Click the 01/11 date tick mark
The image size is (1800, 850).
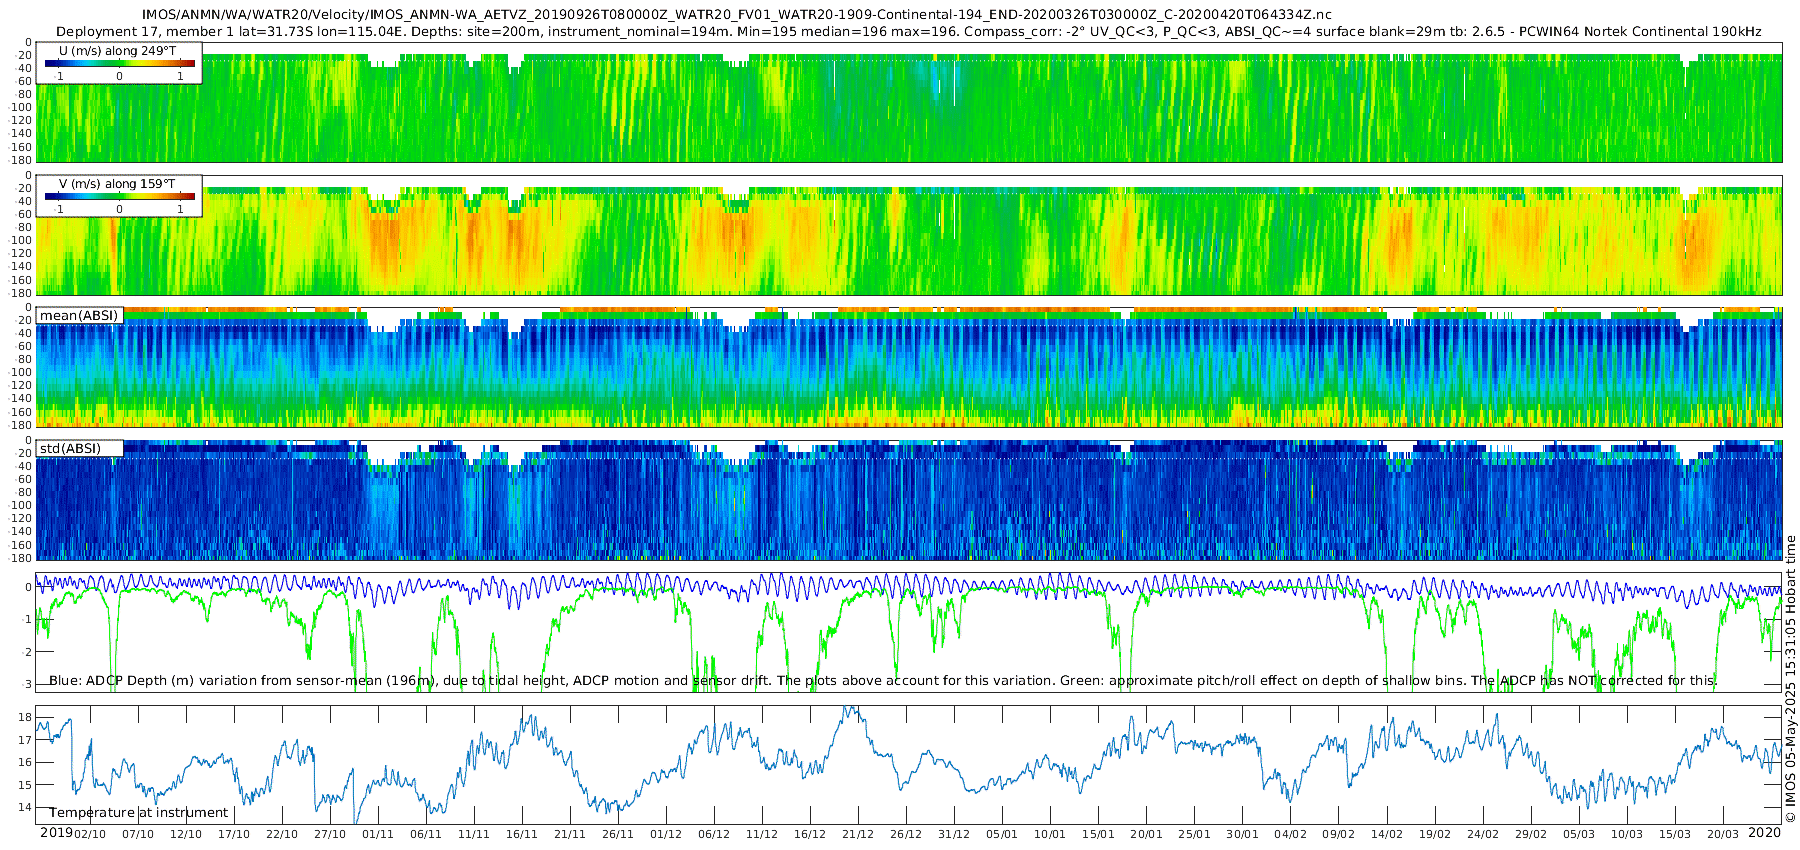pyautogui.click(x=378, y=834)
